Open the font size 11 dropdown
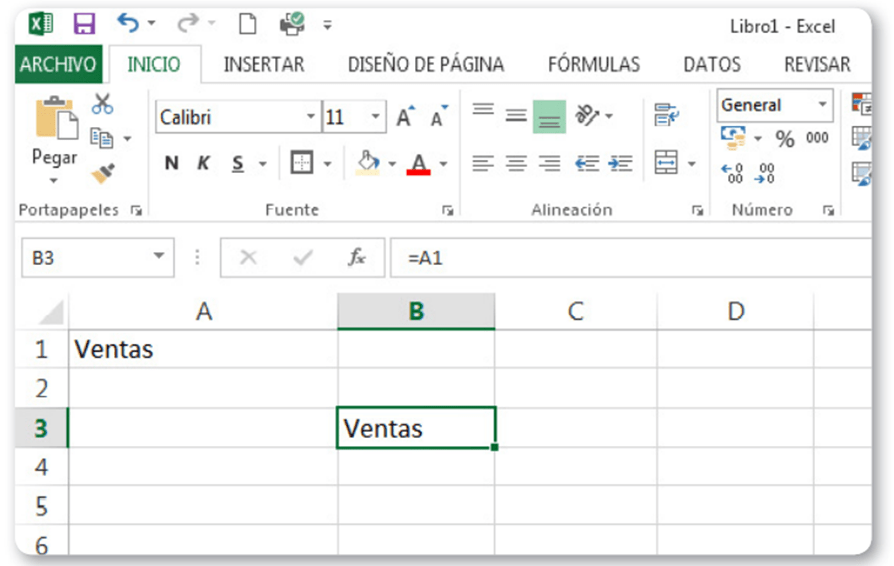The image size is (894, 566). 375,116
